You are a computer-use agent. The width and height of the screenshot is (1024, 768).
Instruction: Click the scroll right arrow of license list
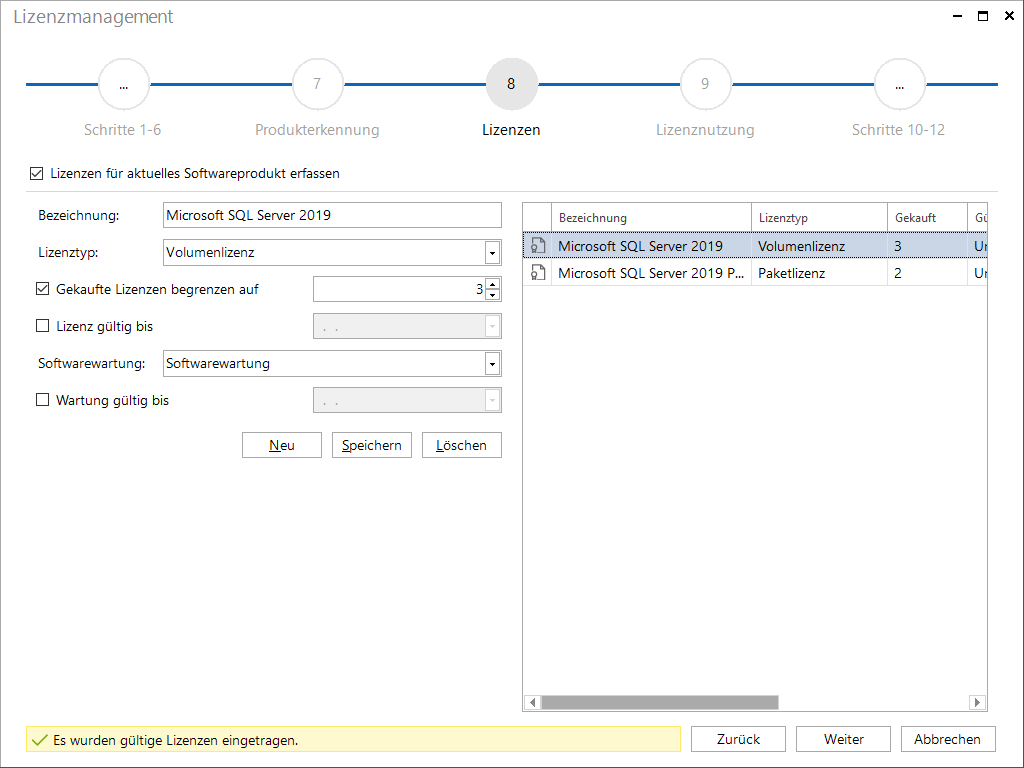click(x=977, y=702)
